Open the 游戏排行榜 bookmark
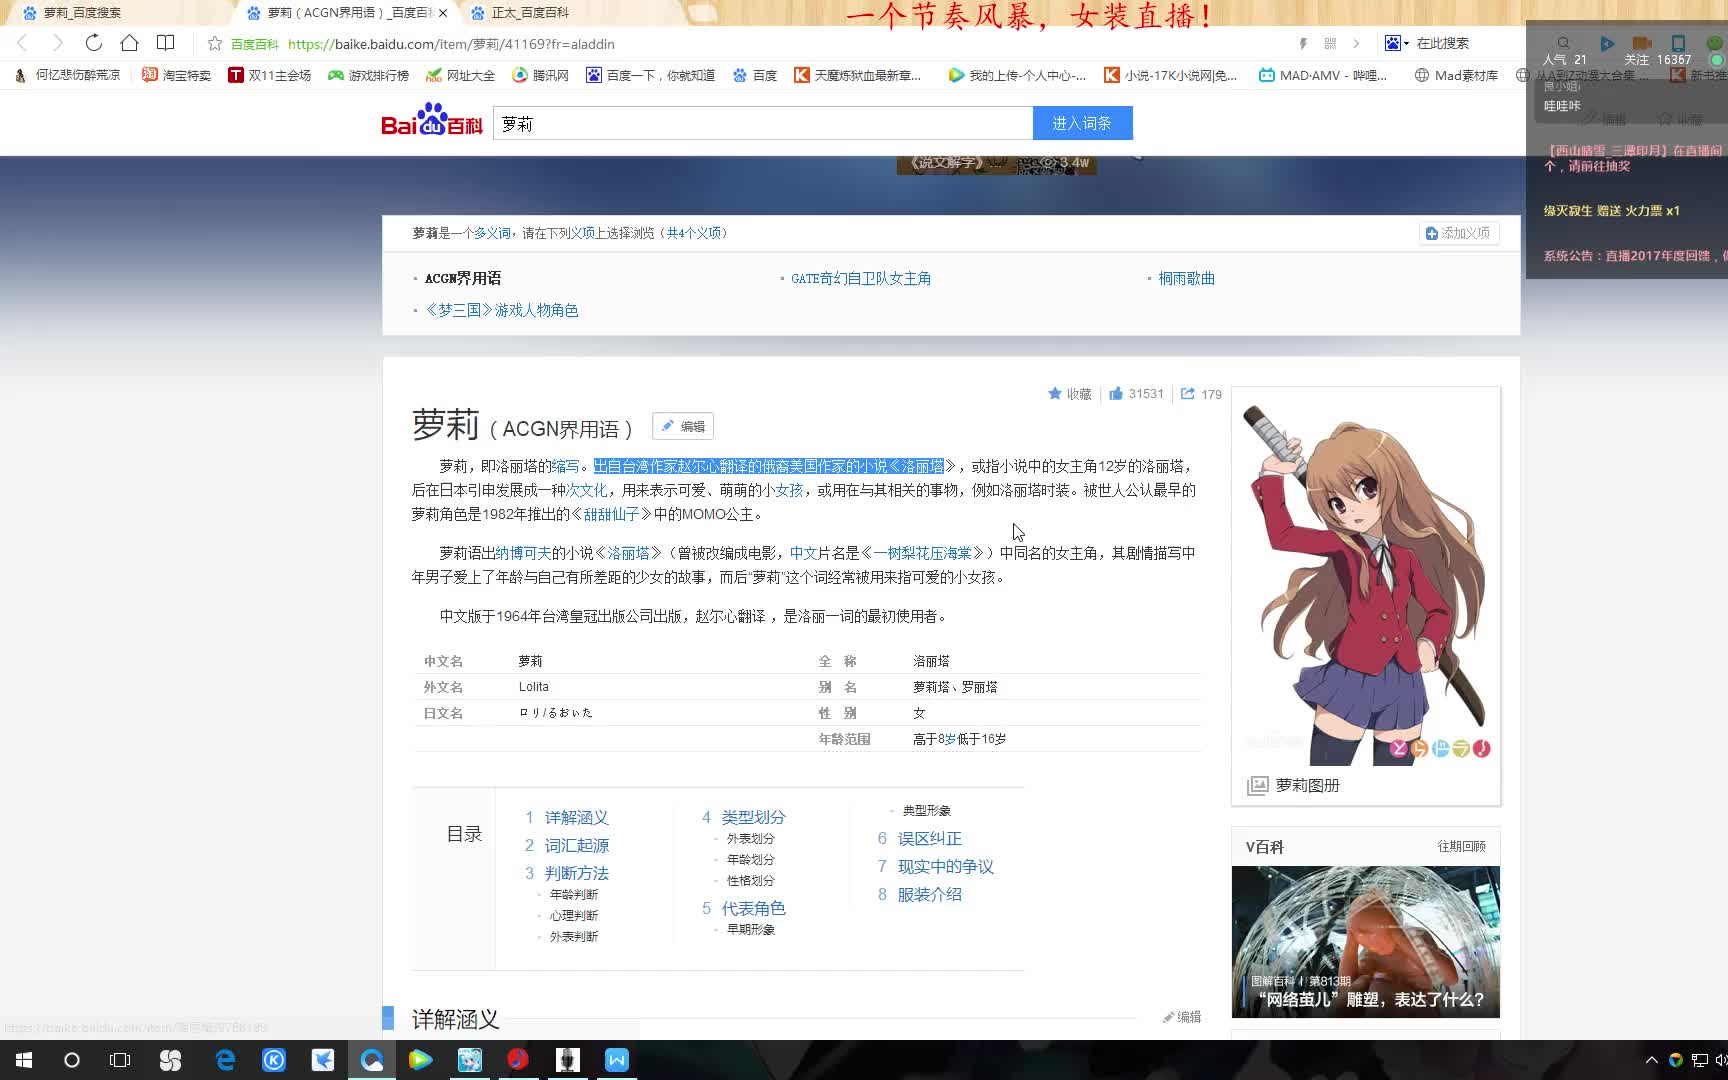 coord(369,75)
